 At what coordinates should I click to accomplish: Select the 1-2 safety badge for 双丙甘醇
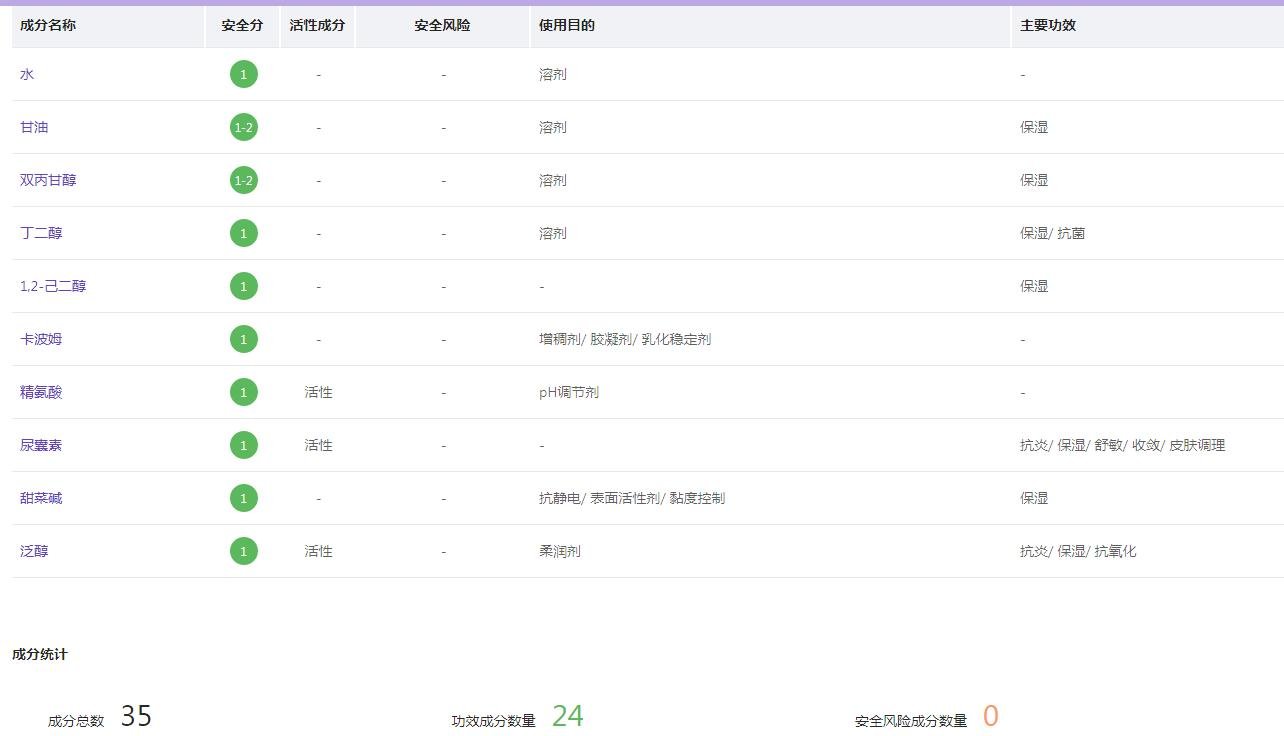[x=243, y=180]
